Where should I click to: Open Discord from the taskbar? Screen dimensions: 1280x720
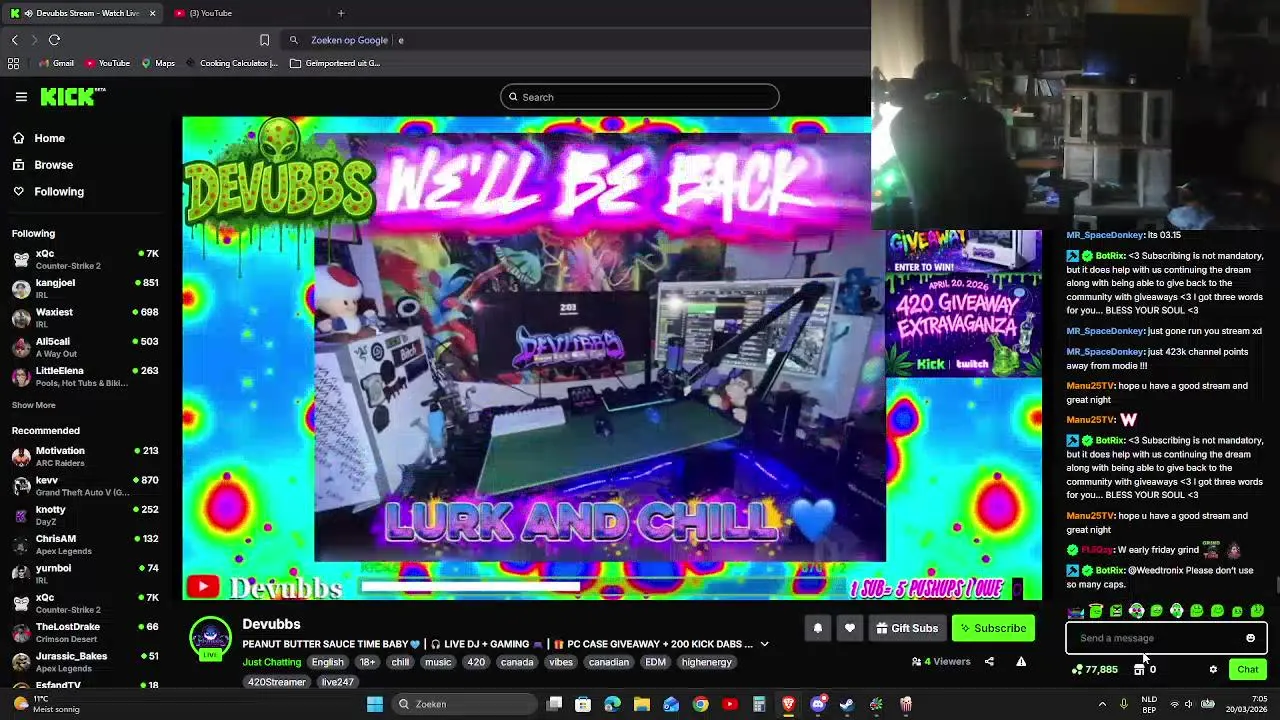click(x=818, y=704)
